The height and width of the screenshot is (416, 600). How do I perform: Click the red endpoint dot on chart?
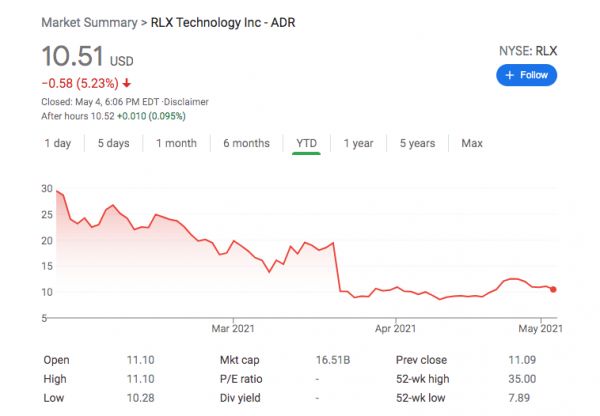coord(554,289)
